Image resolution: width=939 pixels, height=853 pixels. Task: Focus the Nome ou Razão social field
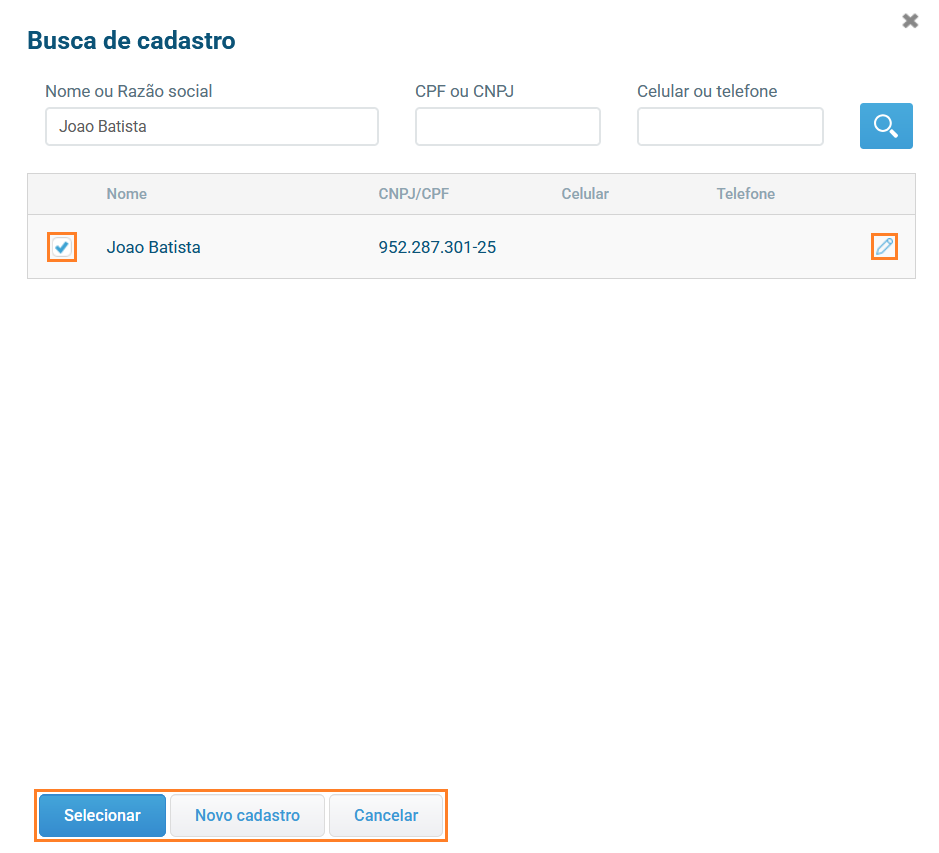tap(211, 127)
